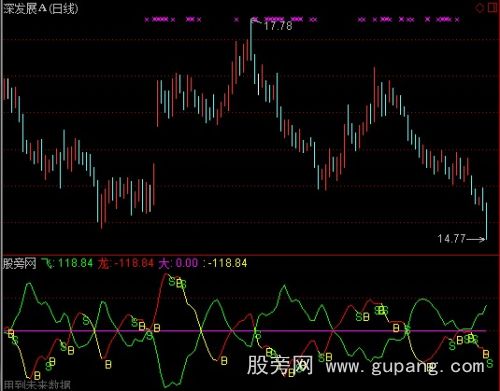Click the red square panel icon at the chart corner
Viewport: 500px width, 391px height.
[493, 8]
